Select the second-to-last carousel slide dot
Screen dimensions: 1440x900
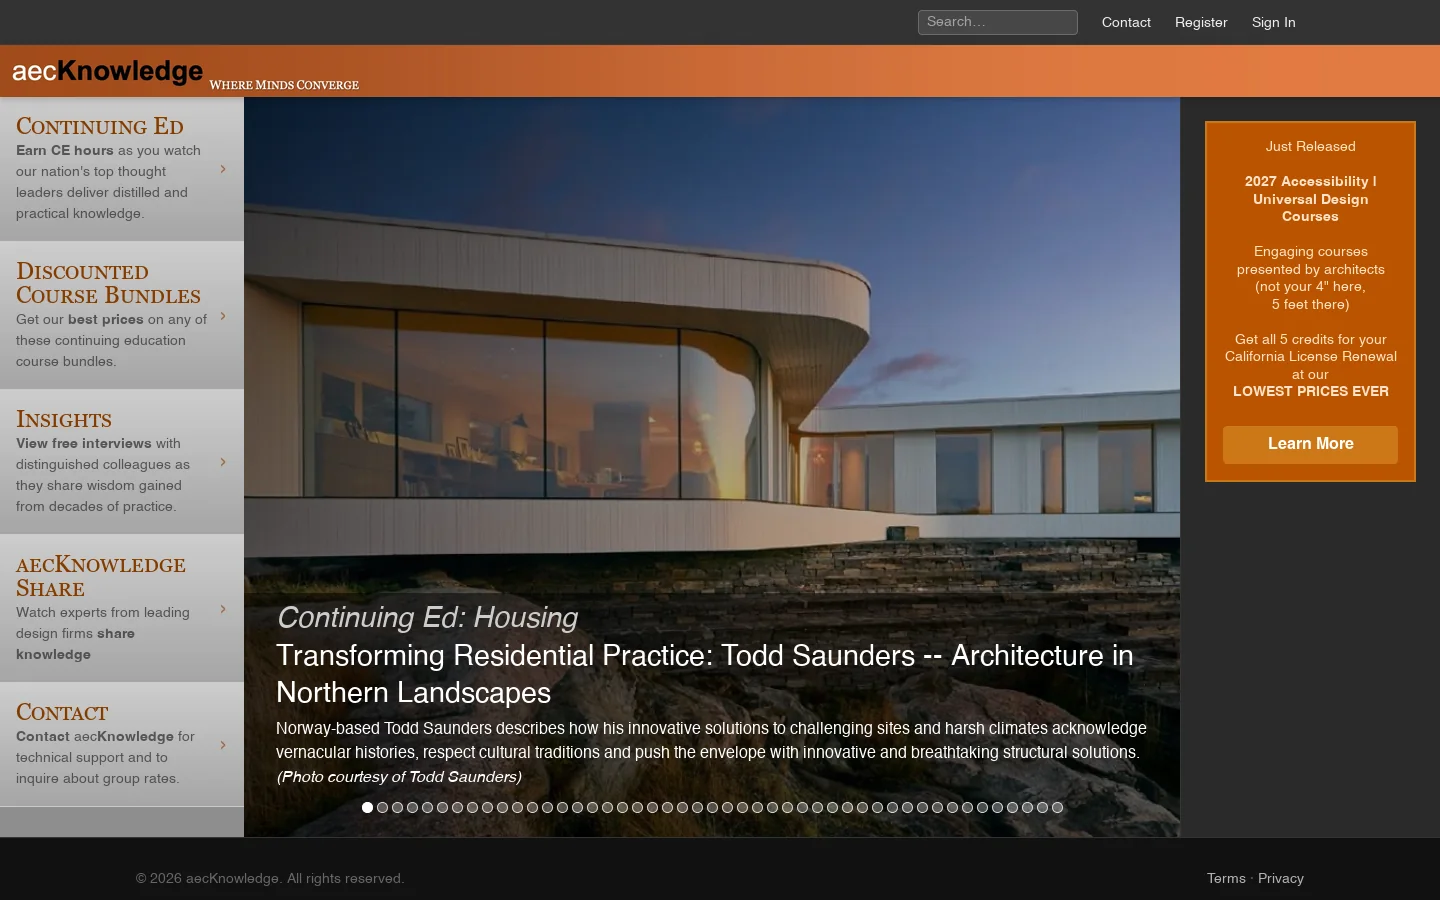point(1042,807)
